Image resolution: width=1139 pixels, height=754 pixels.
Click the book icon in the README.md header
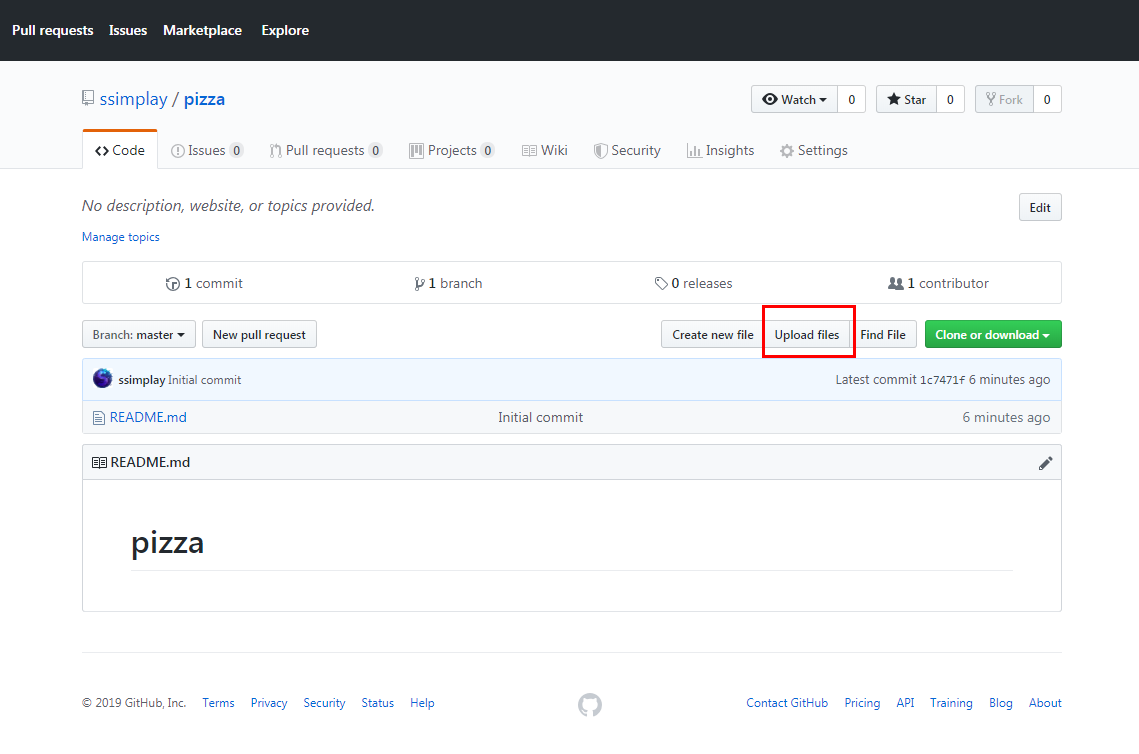100,463
